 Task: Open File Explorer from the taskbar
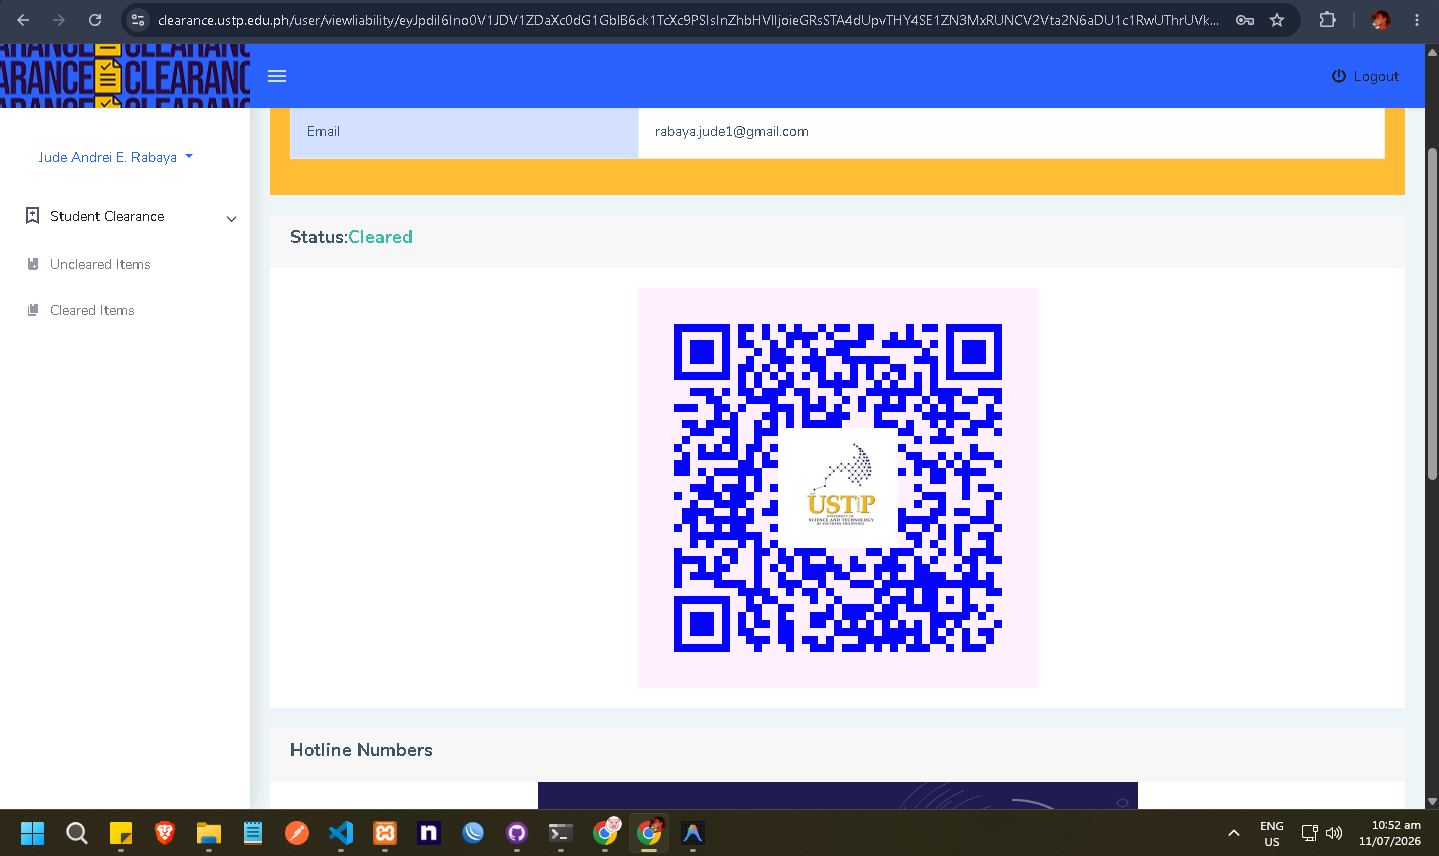coord(209,833)
